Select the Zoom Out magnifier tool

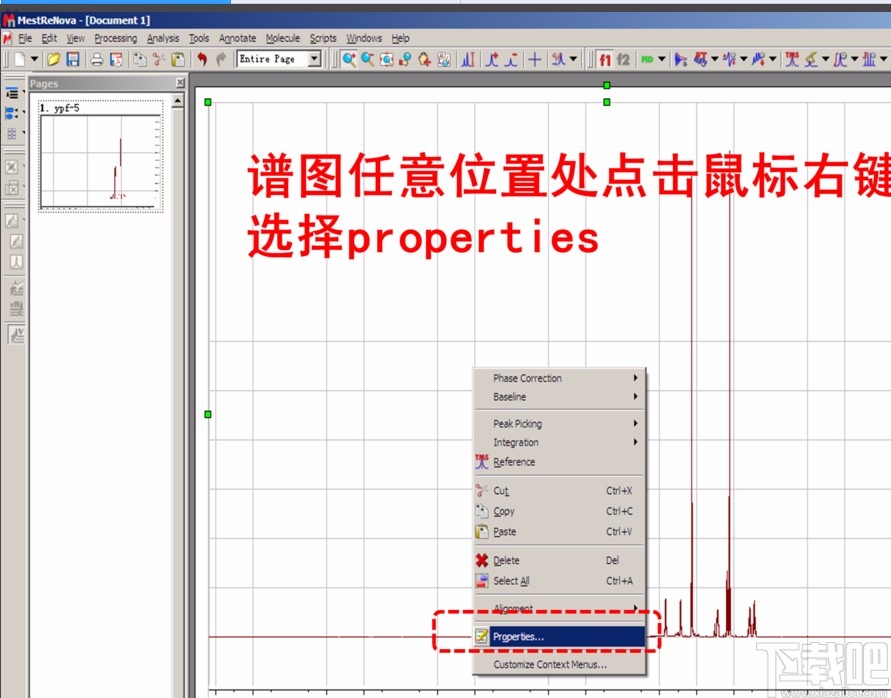tap(368, 59)
